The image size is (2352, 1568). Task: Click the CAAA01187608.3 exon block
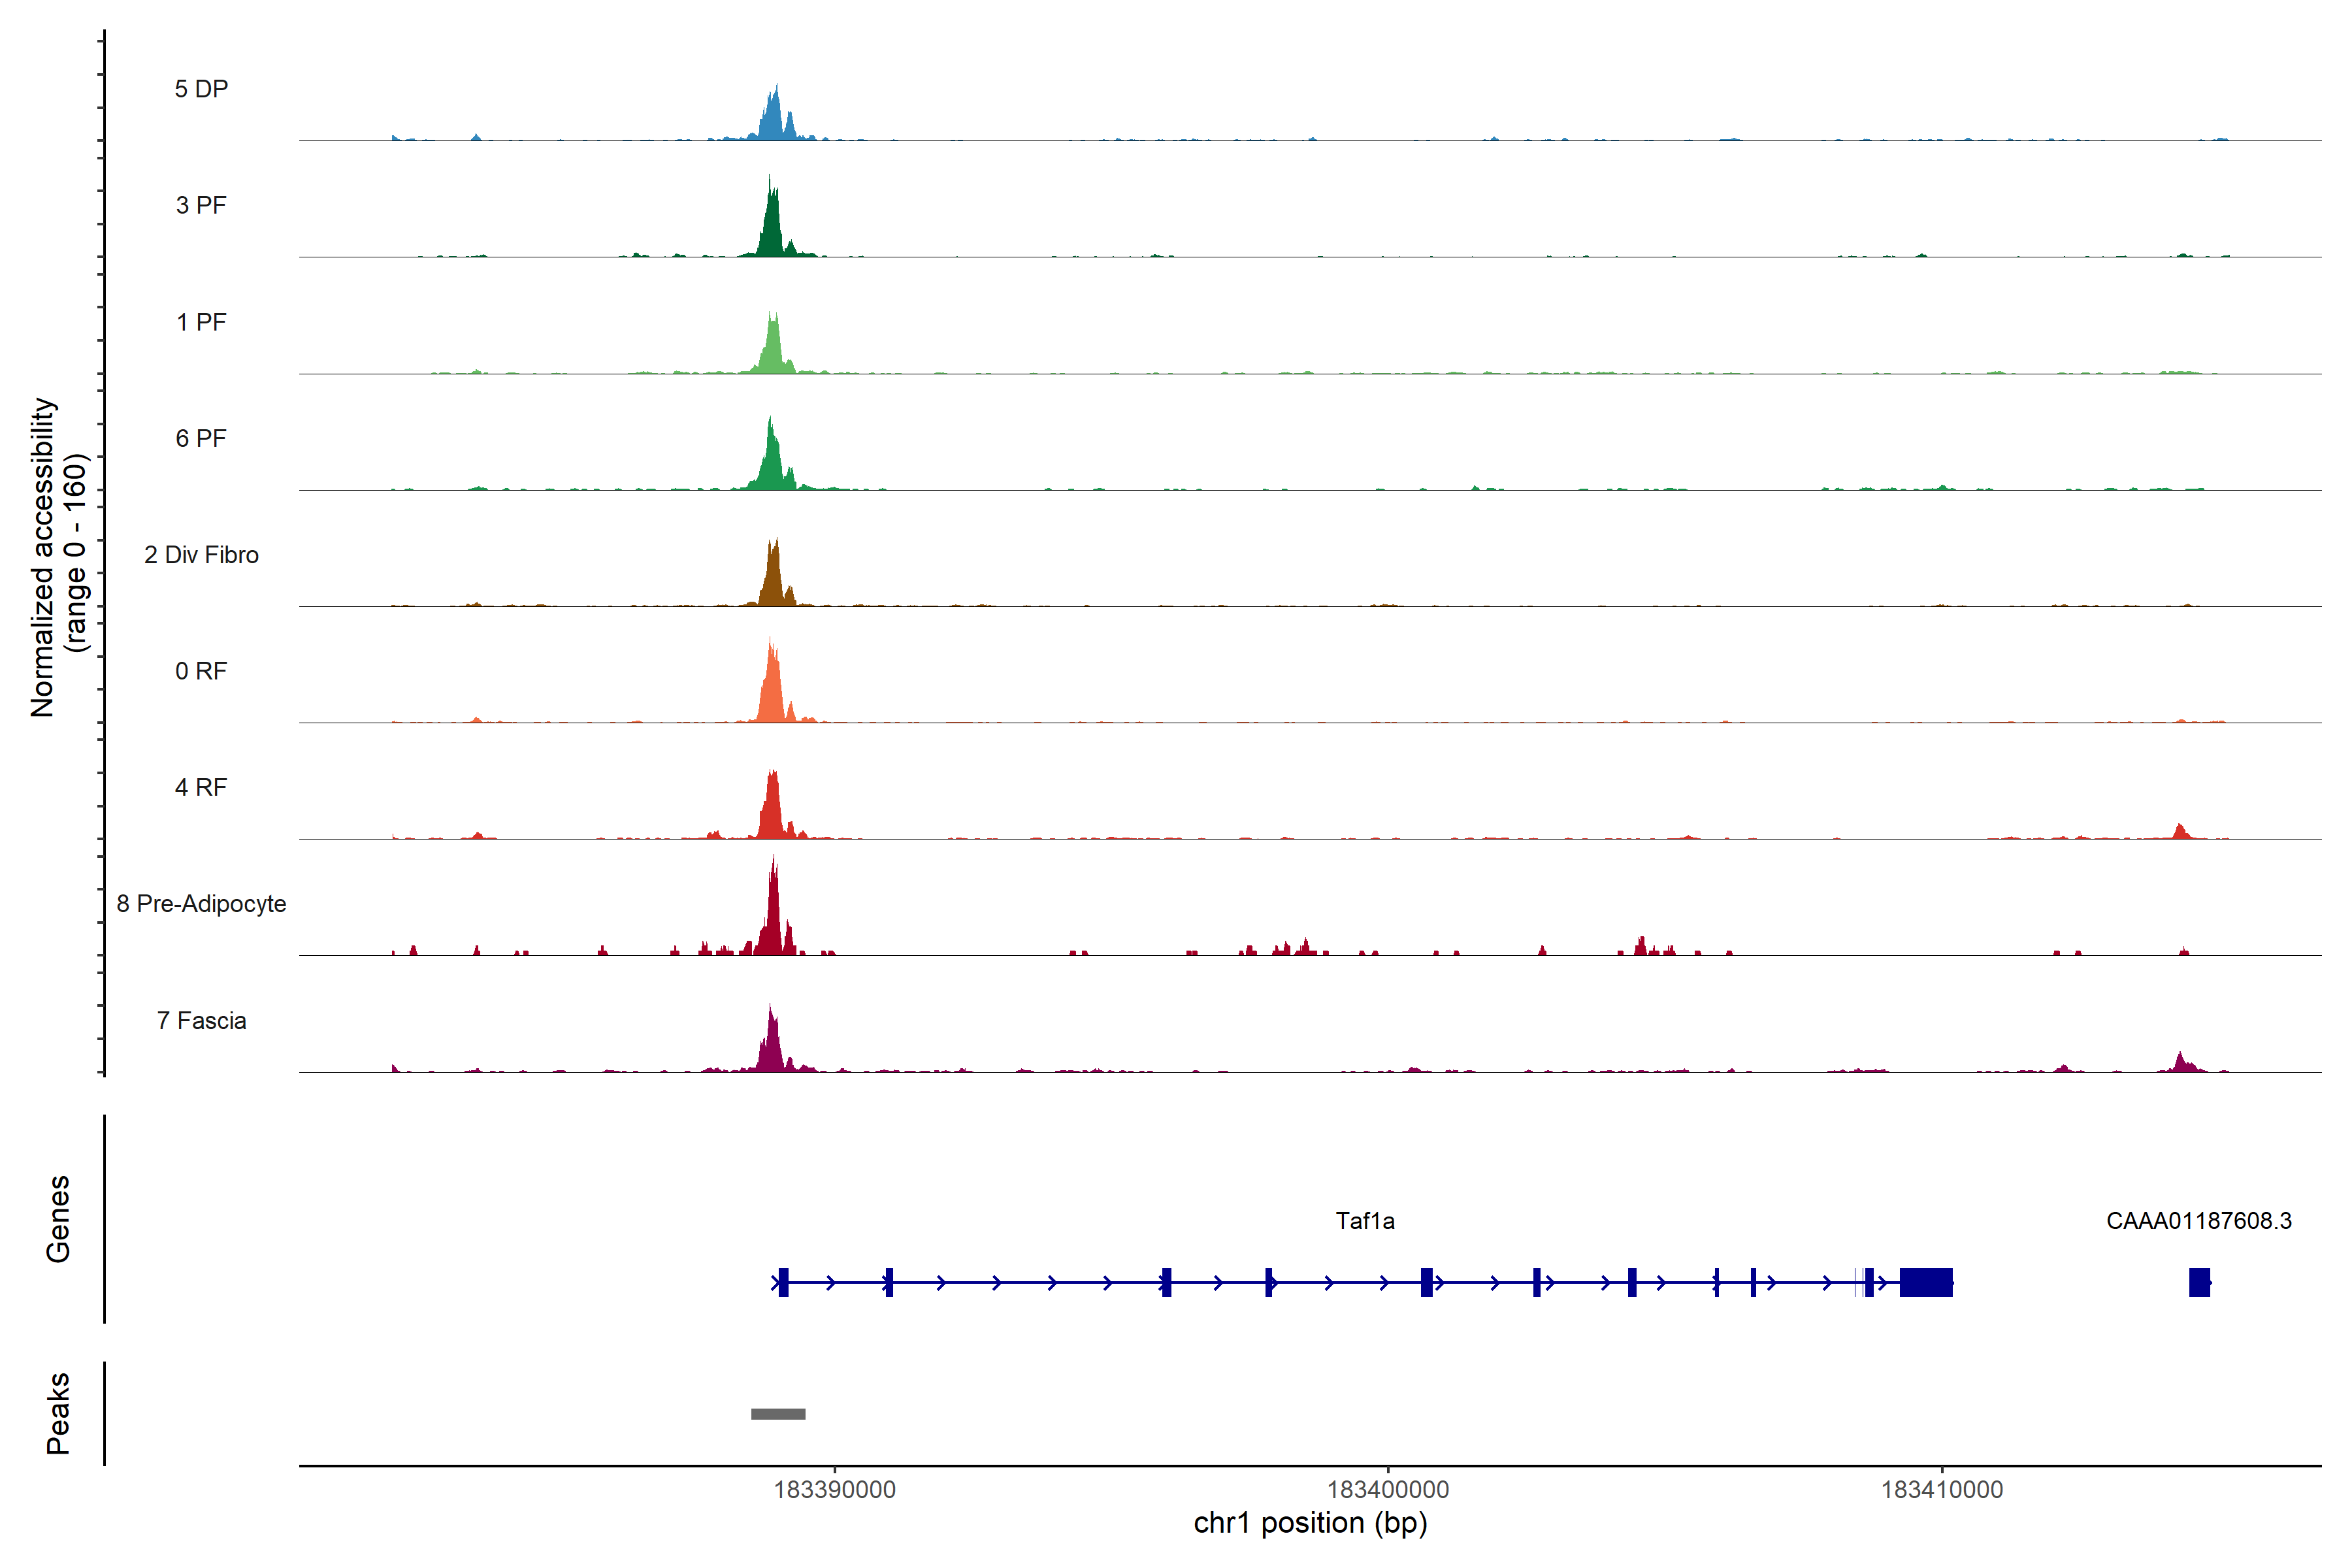pos(2199,1282)
